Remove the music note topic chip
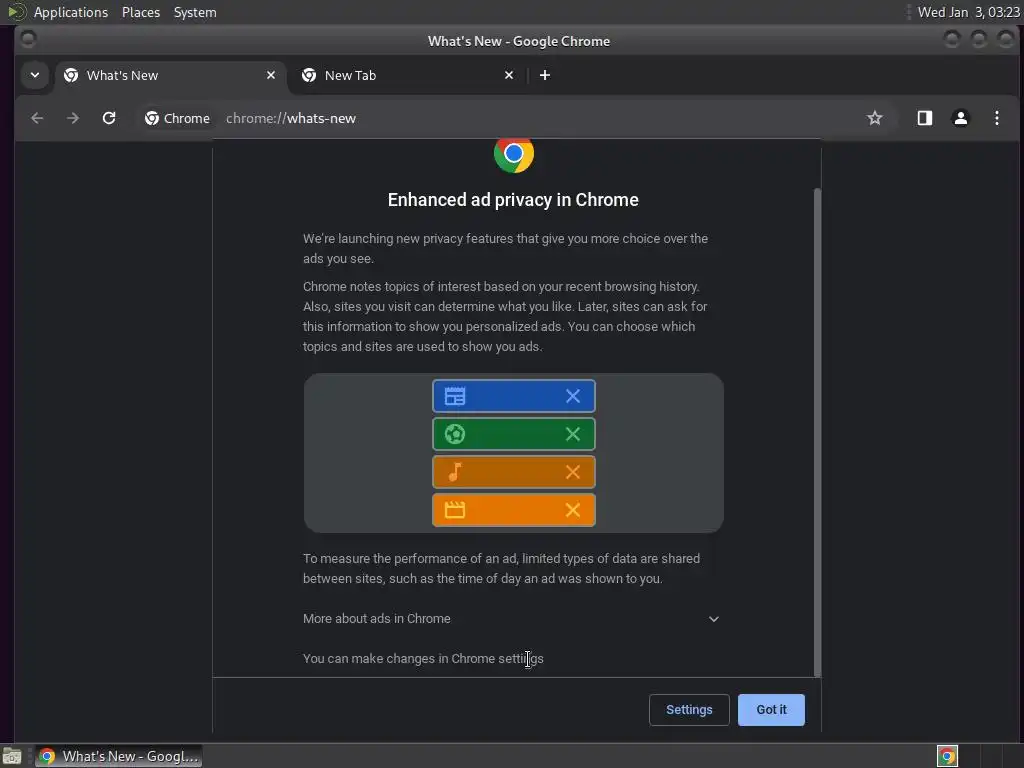 click(573, 472)
